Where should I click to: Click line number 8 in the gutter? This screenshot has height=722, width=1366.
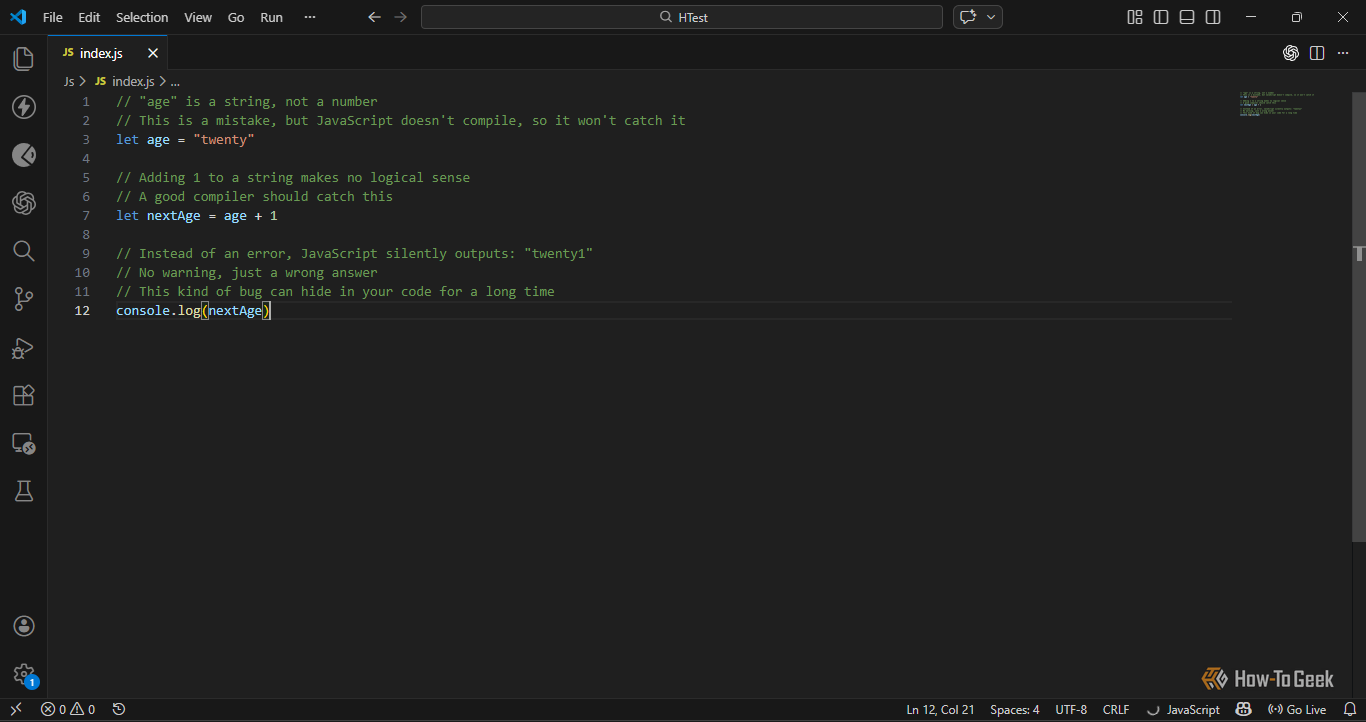point(86,234)
